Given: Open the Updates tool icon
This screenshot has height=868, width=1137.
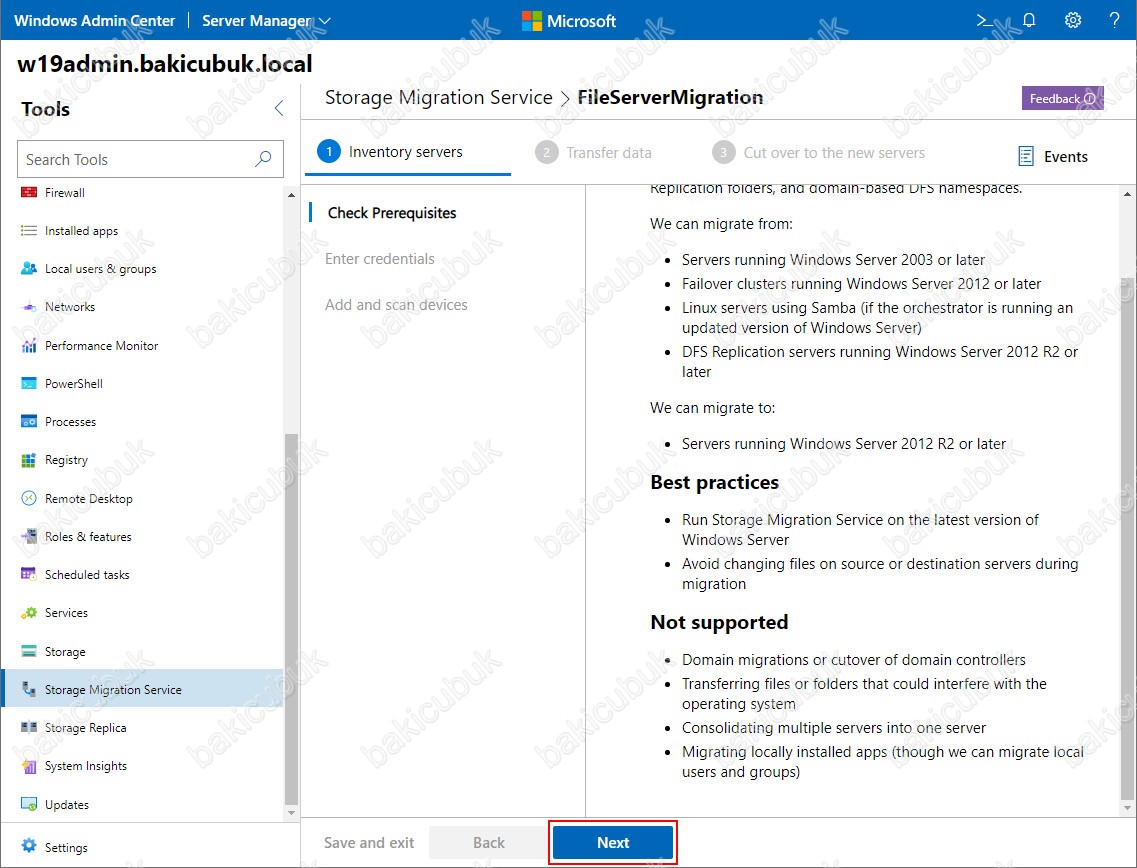Looking at the screenshot, I should [29, 804].
